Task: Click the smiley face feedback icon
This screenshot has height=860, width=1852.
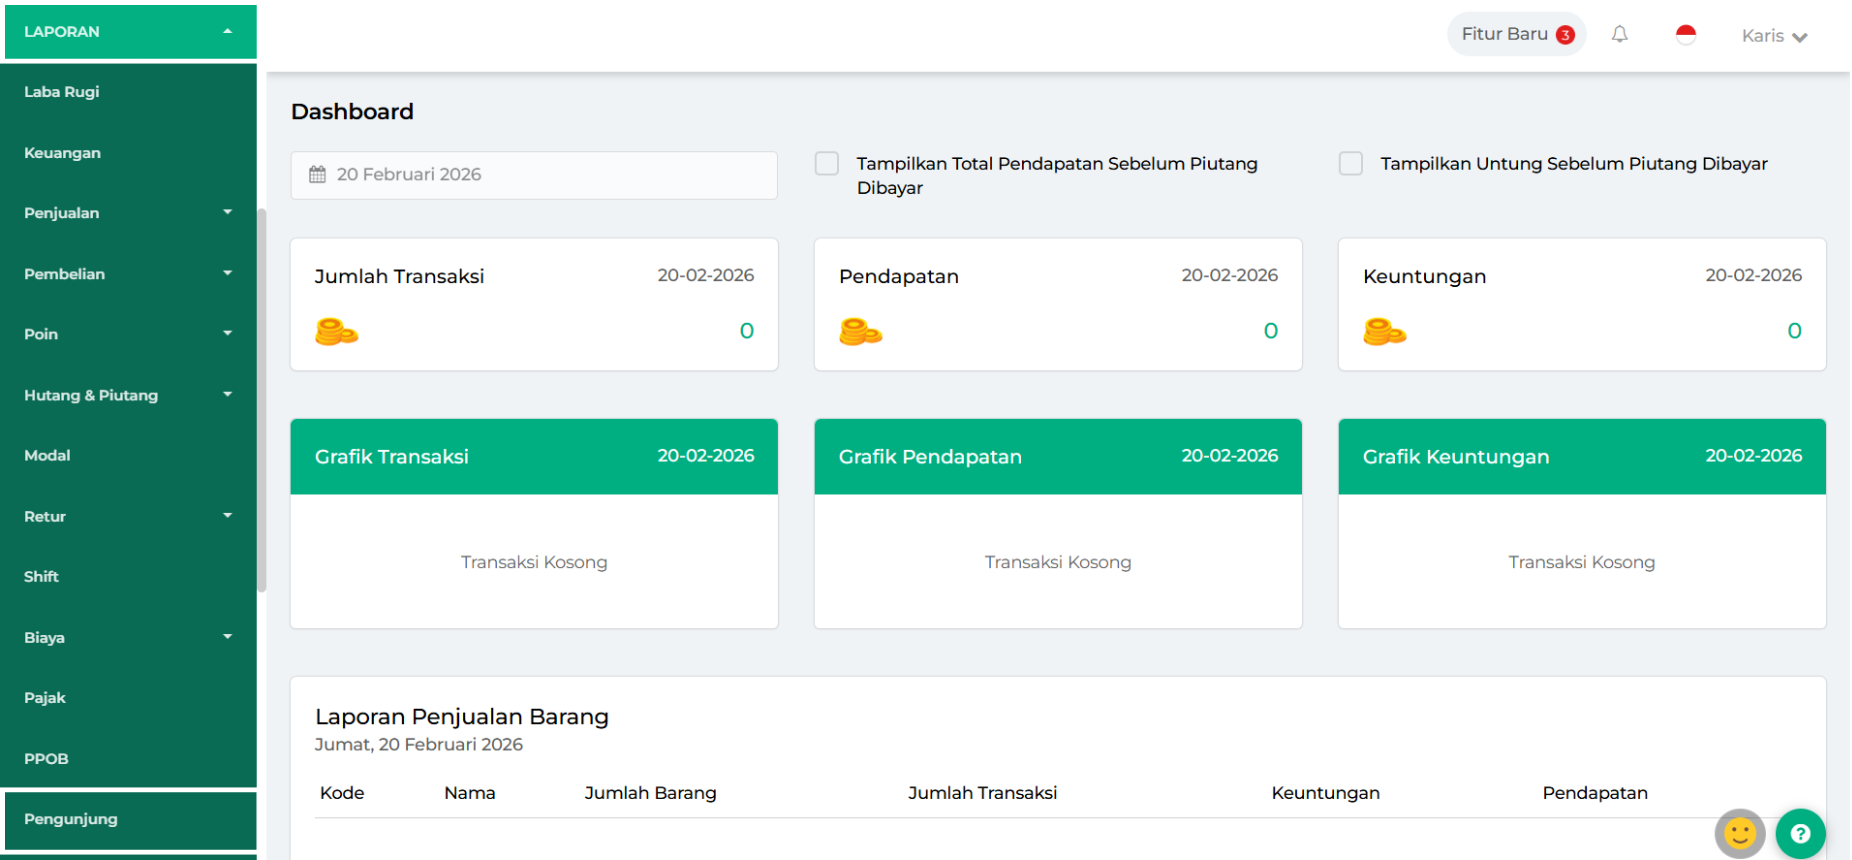Action: click(x=1739, y=833)
